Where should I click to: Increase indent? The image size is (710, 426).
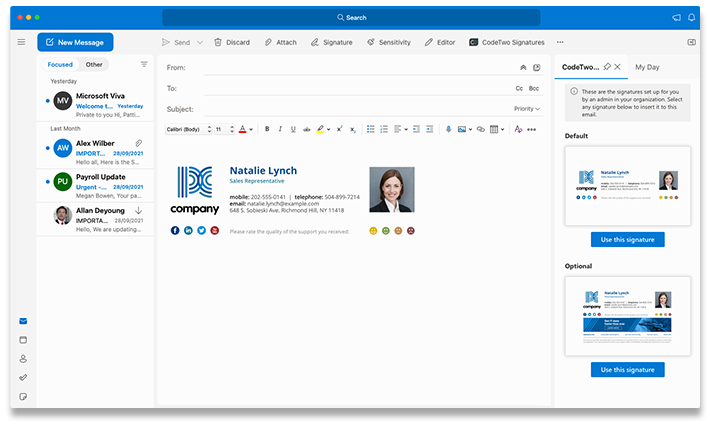coord(430,129)
